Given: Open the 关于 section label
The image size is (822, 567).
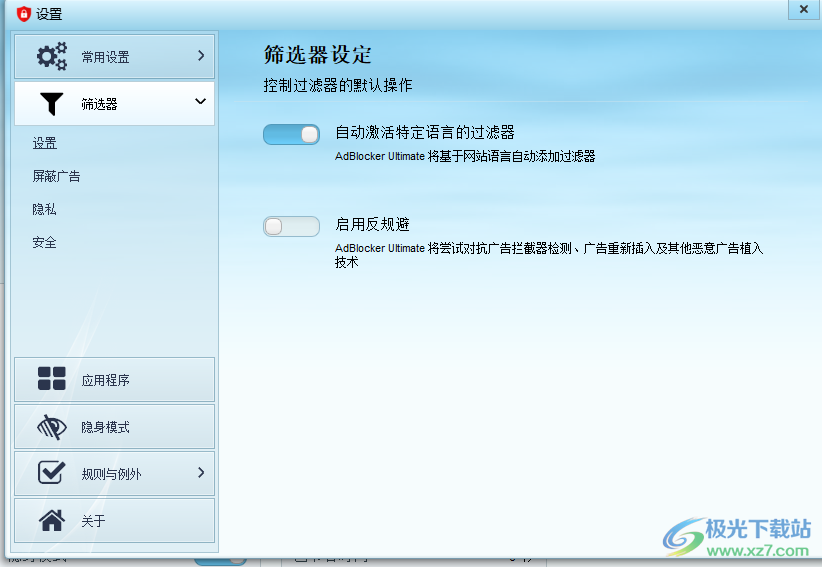Looking at the screenshot, I should click(x=93, y=521).
